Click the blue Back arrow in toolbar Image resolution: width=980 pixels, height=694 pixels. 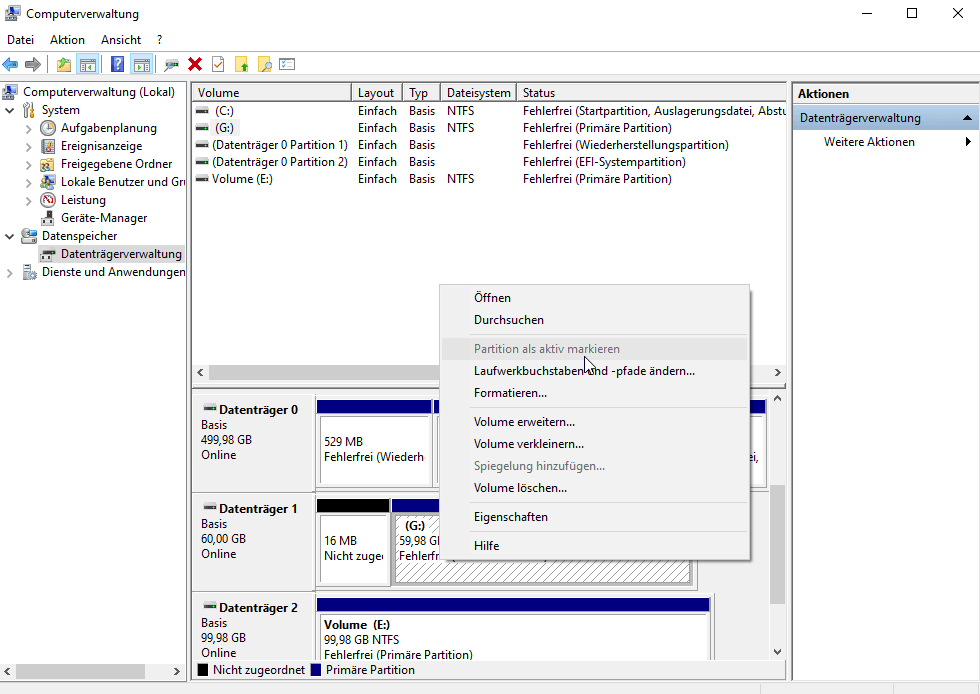[x=11, y=65]
